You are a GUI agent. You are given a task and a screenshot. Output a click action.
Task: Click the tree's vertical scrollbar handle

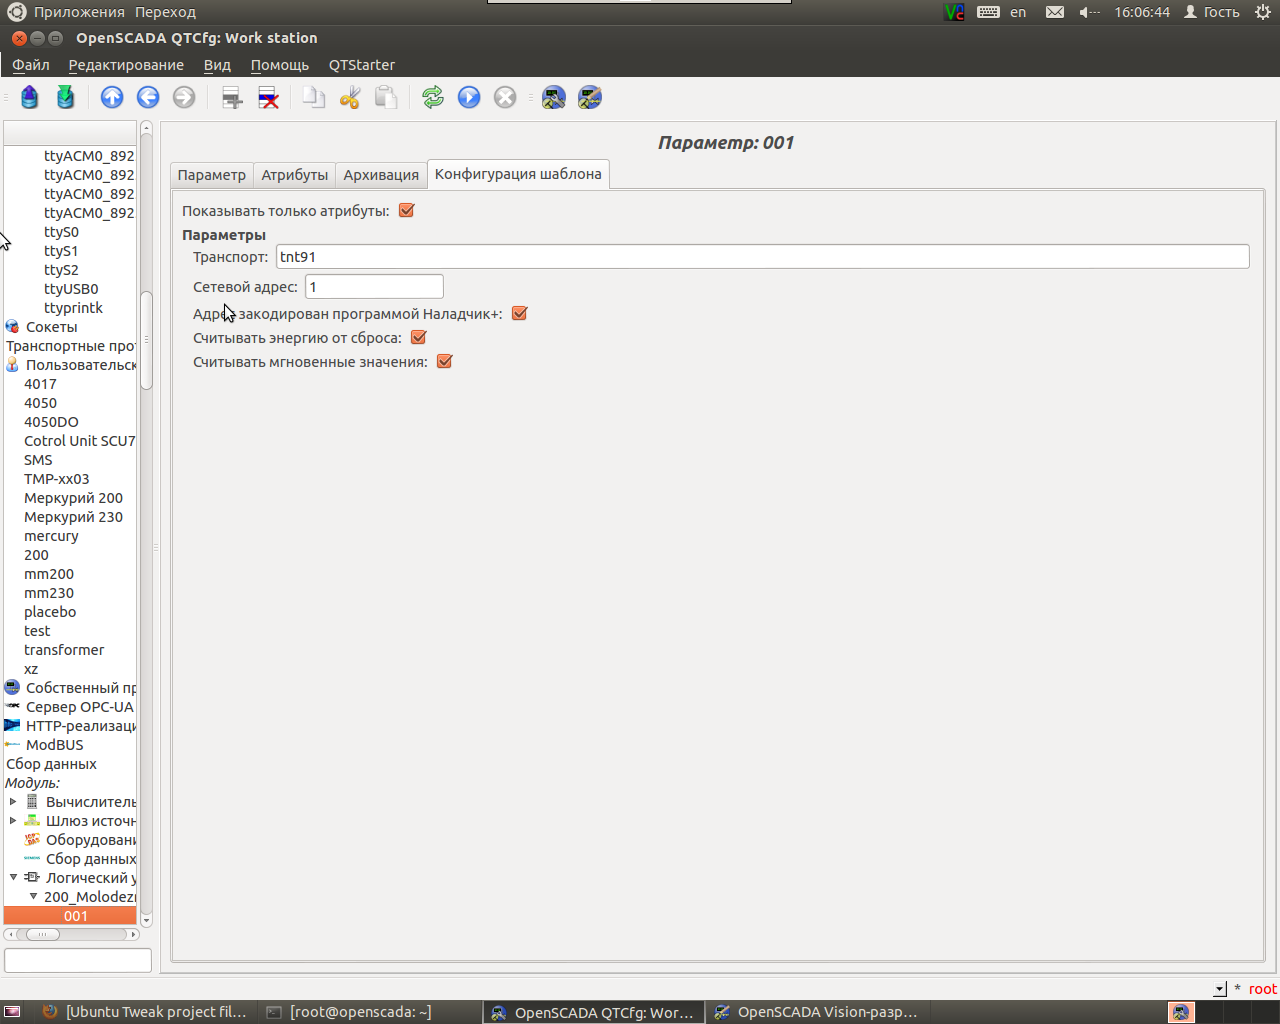[x=146, y=340]
